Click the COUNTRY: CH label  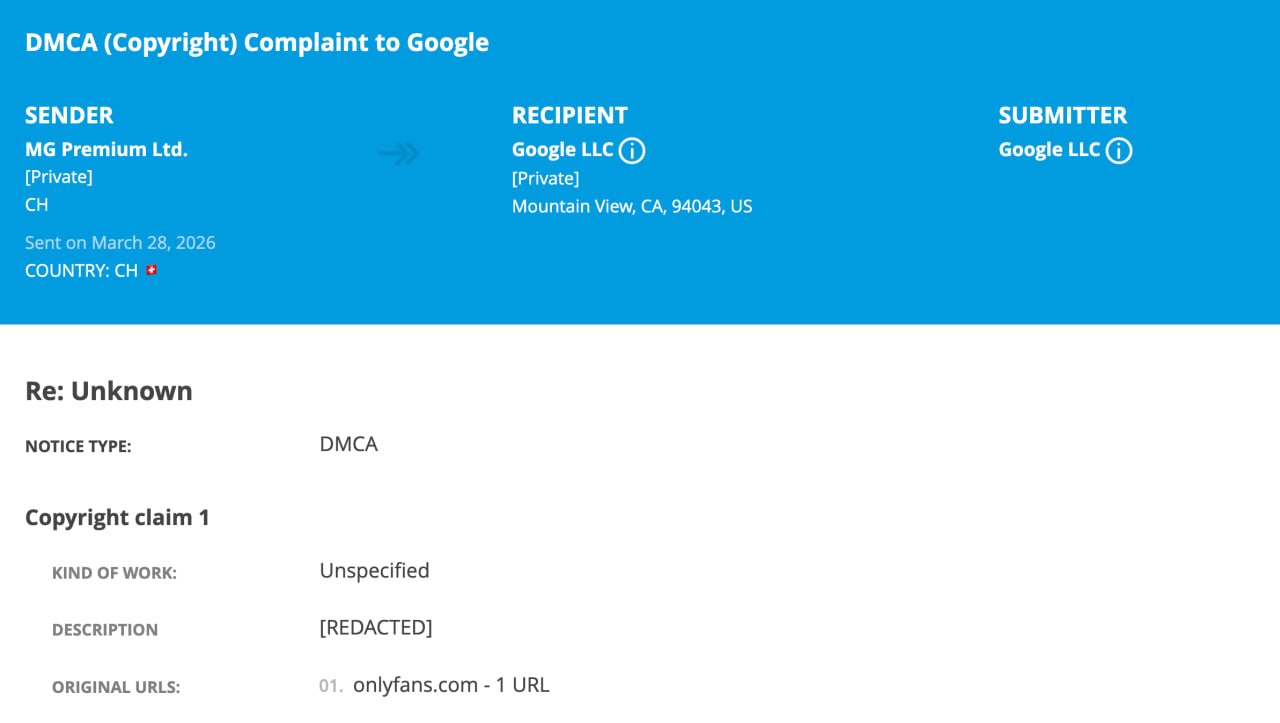[81, 271]
